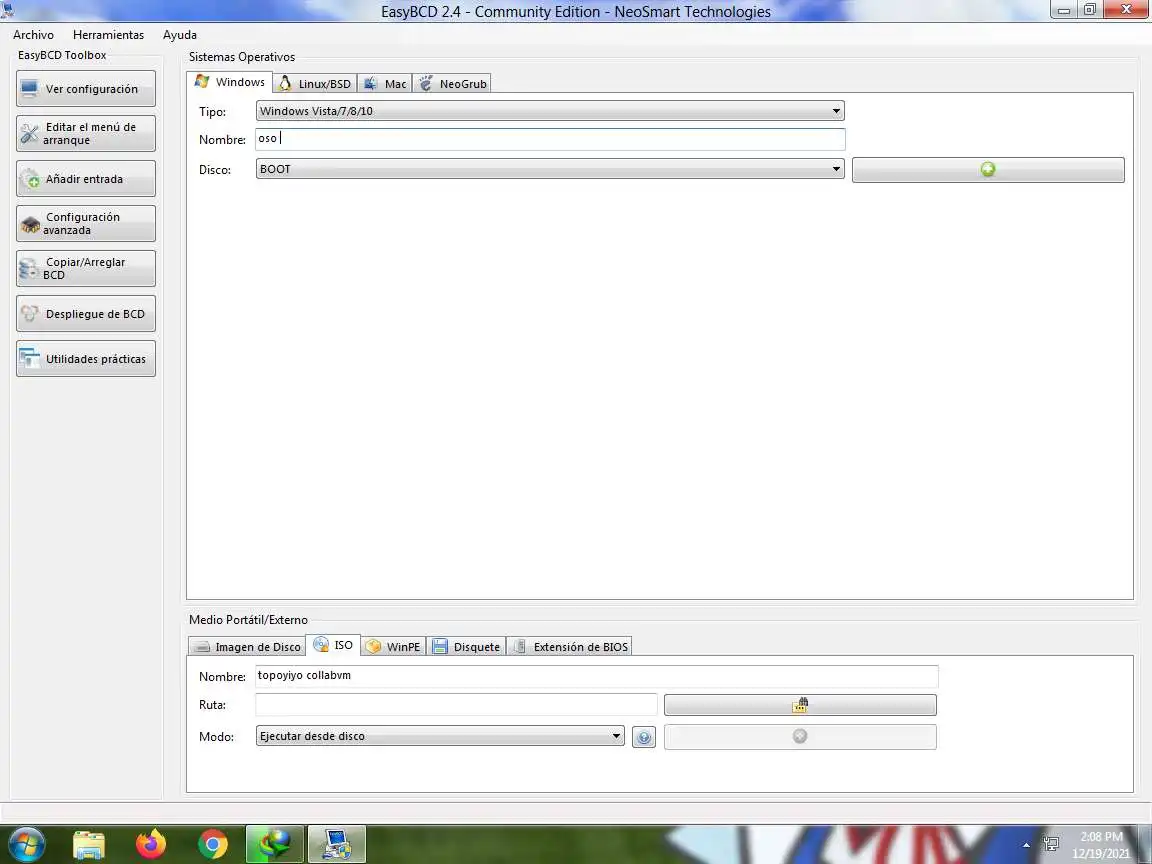This screenshot has width=1152, height=864.
Task: Launch Firefox from the taskbar
Action: (151, 845)
